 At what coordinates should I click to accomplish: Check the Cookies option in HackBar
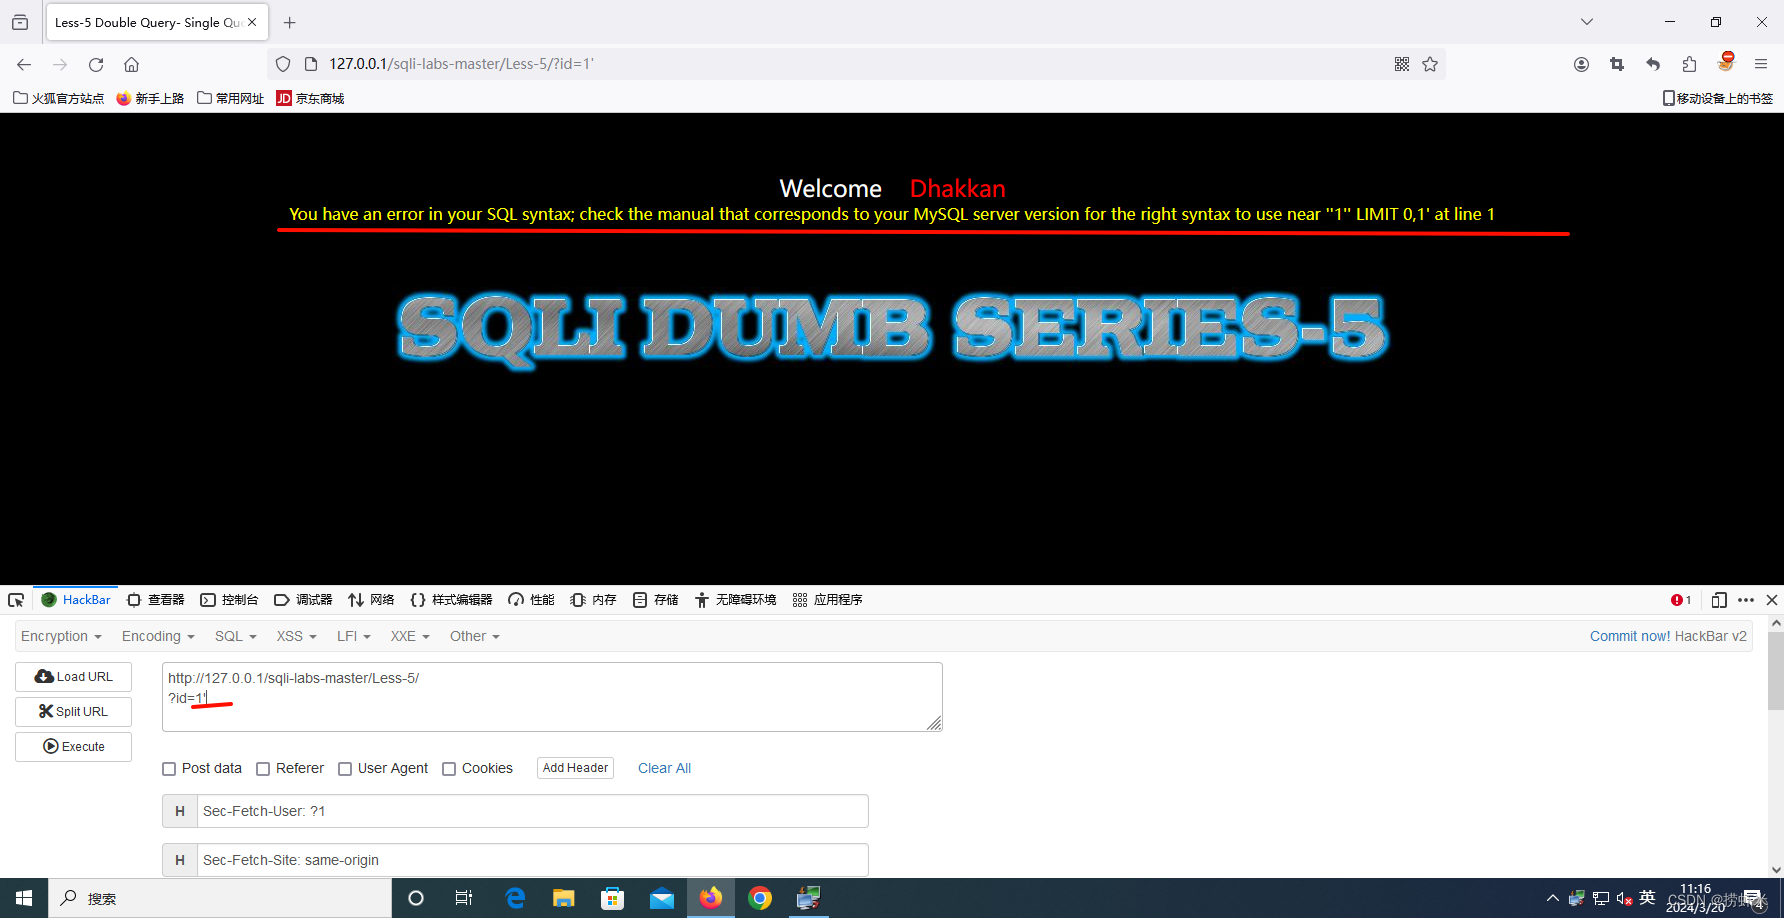pyautogui.click(x=449, y=768)
